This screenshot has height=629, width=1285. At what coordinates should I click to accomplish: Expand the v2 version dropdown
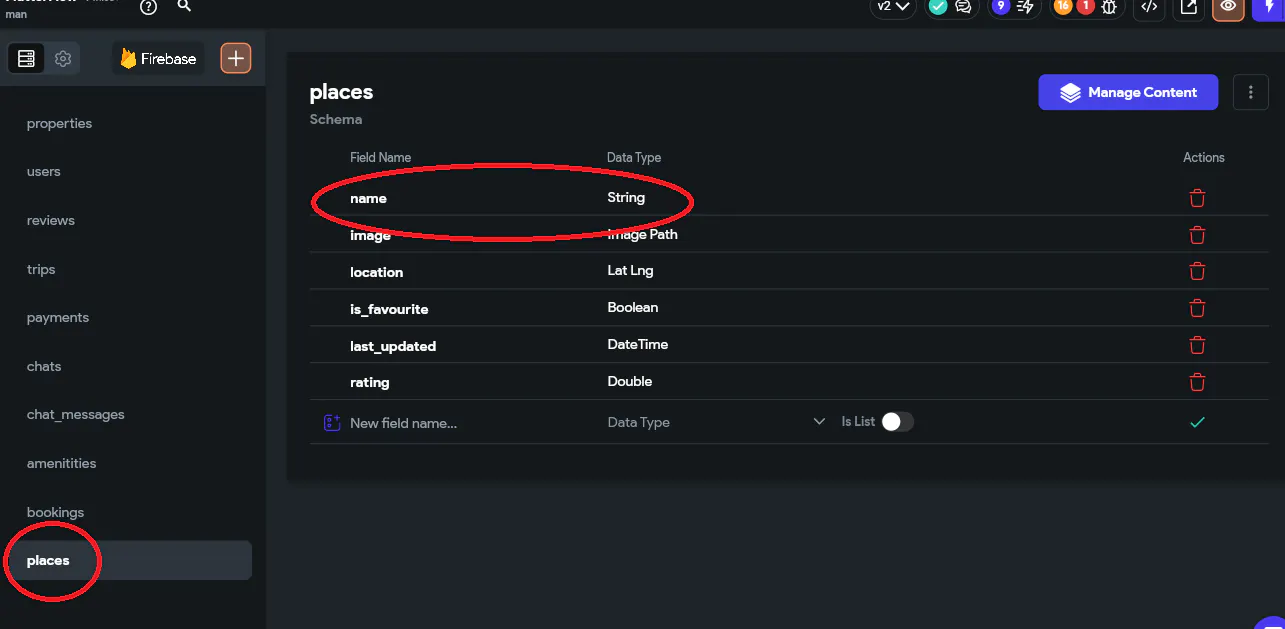(x=892, y=7)
